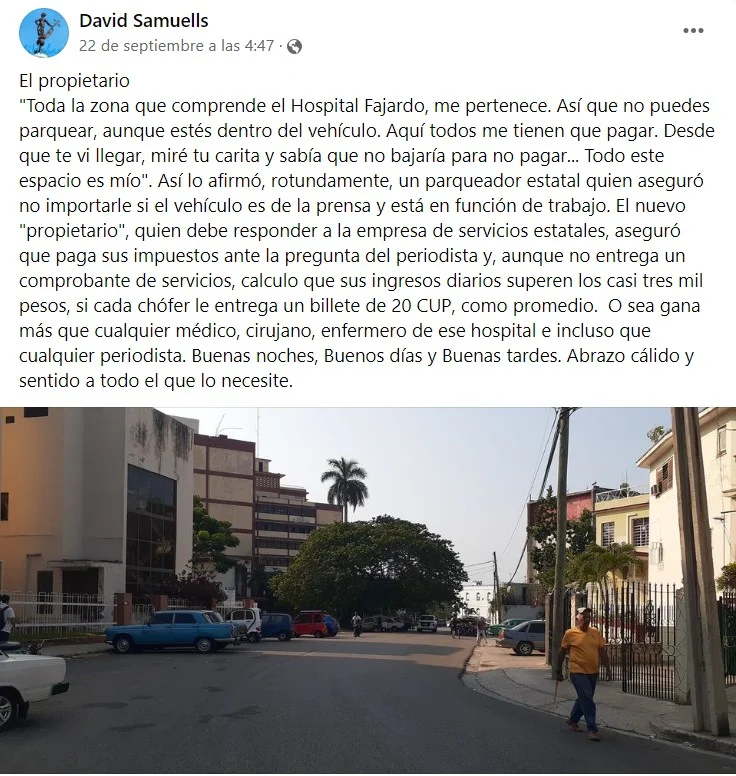Open the post's 22 de septiembre timestamp link
Viewport: 736px width, 776px height.
176,46
